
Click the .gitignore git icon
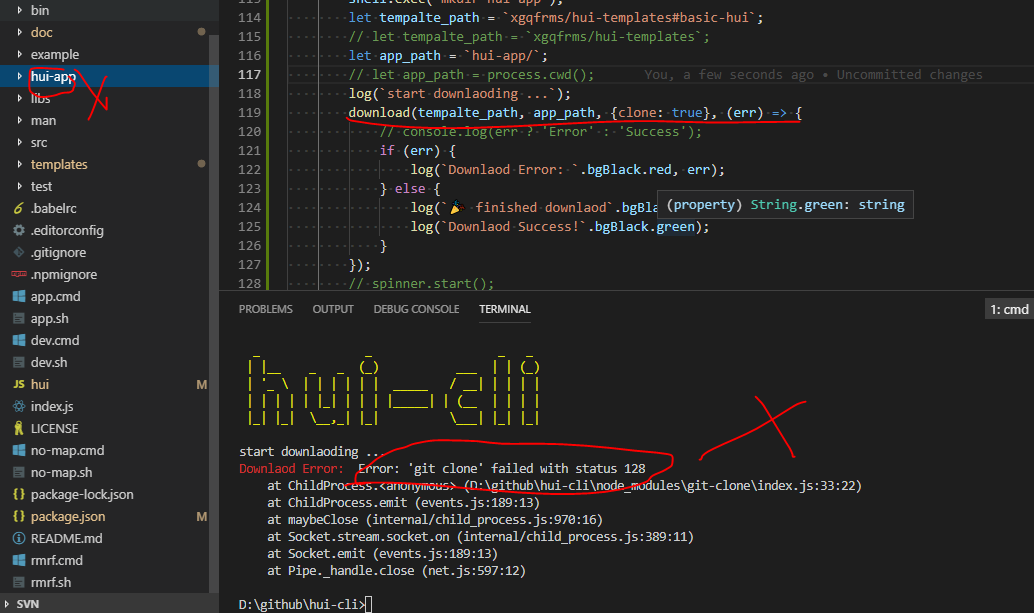pos(18,252)
